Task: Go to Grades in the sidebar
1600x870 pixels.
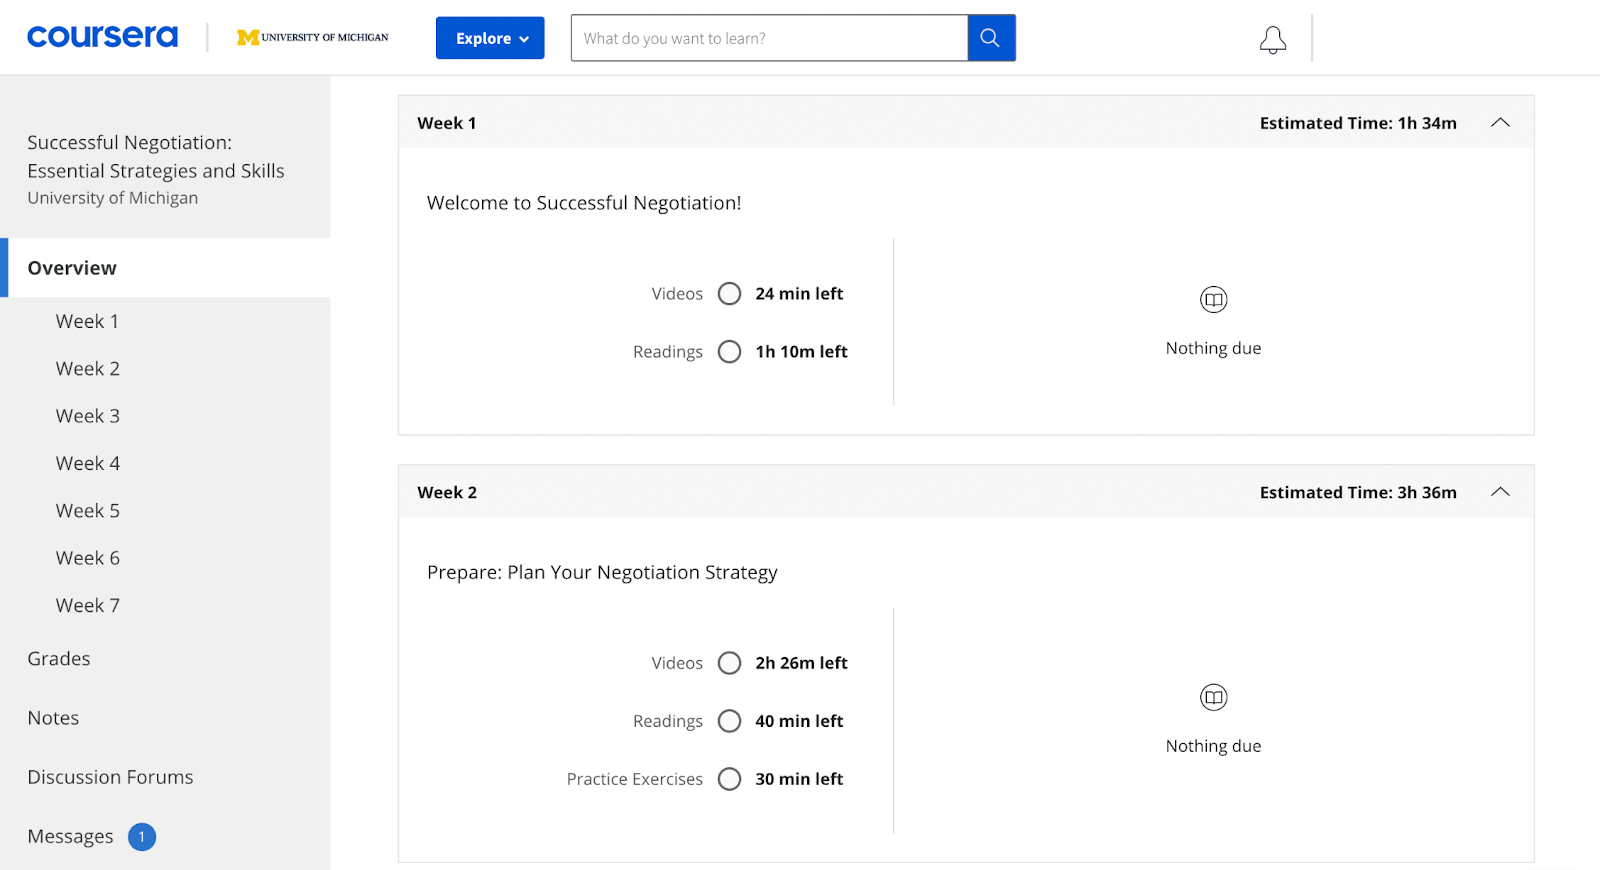Action: pyautogui.click(x=59, y=659)
